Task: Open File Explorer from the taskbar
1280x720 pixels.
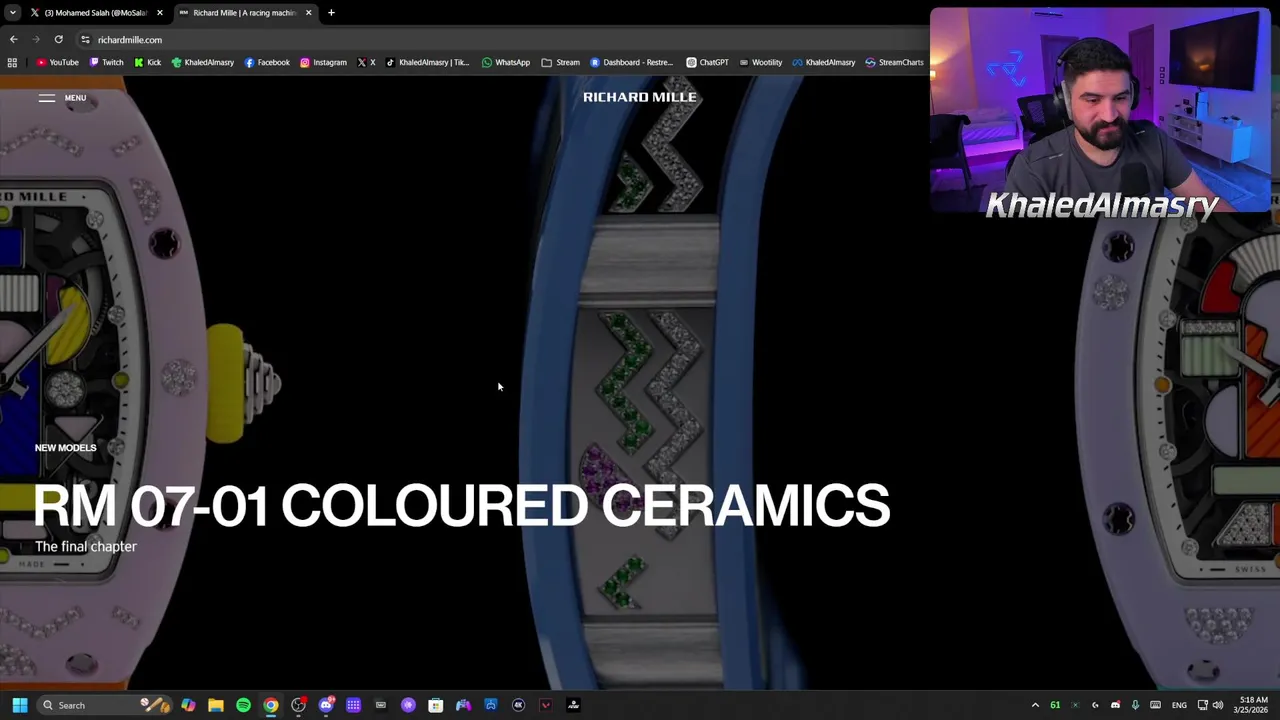Action: pyautogui.click(x=215, y=705)
